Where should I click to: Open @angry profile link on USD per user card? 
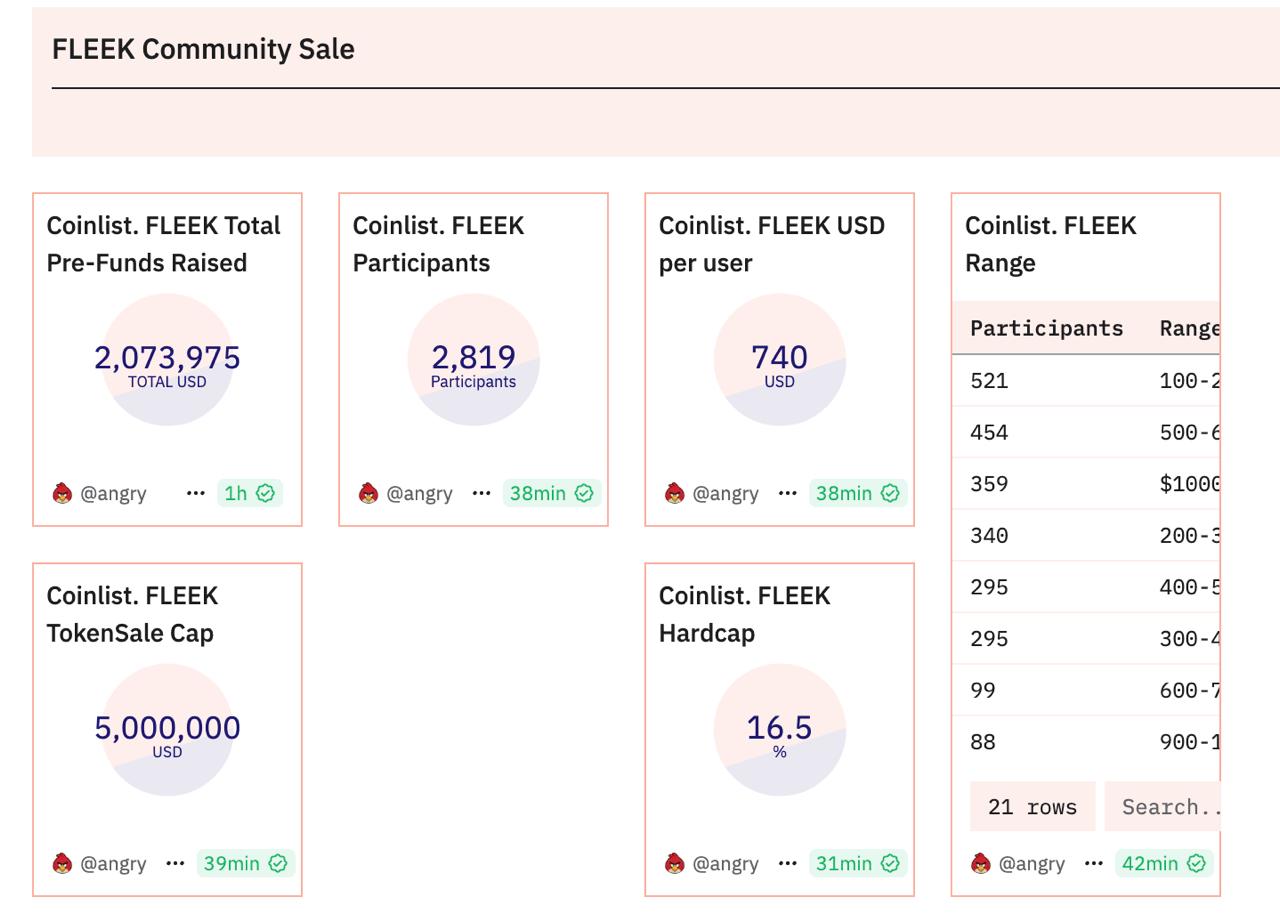(725, 493)
